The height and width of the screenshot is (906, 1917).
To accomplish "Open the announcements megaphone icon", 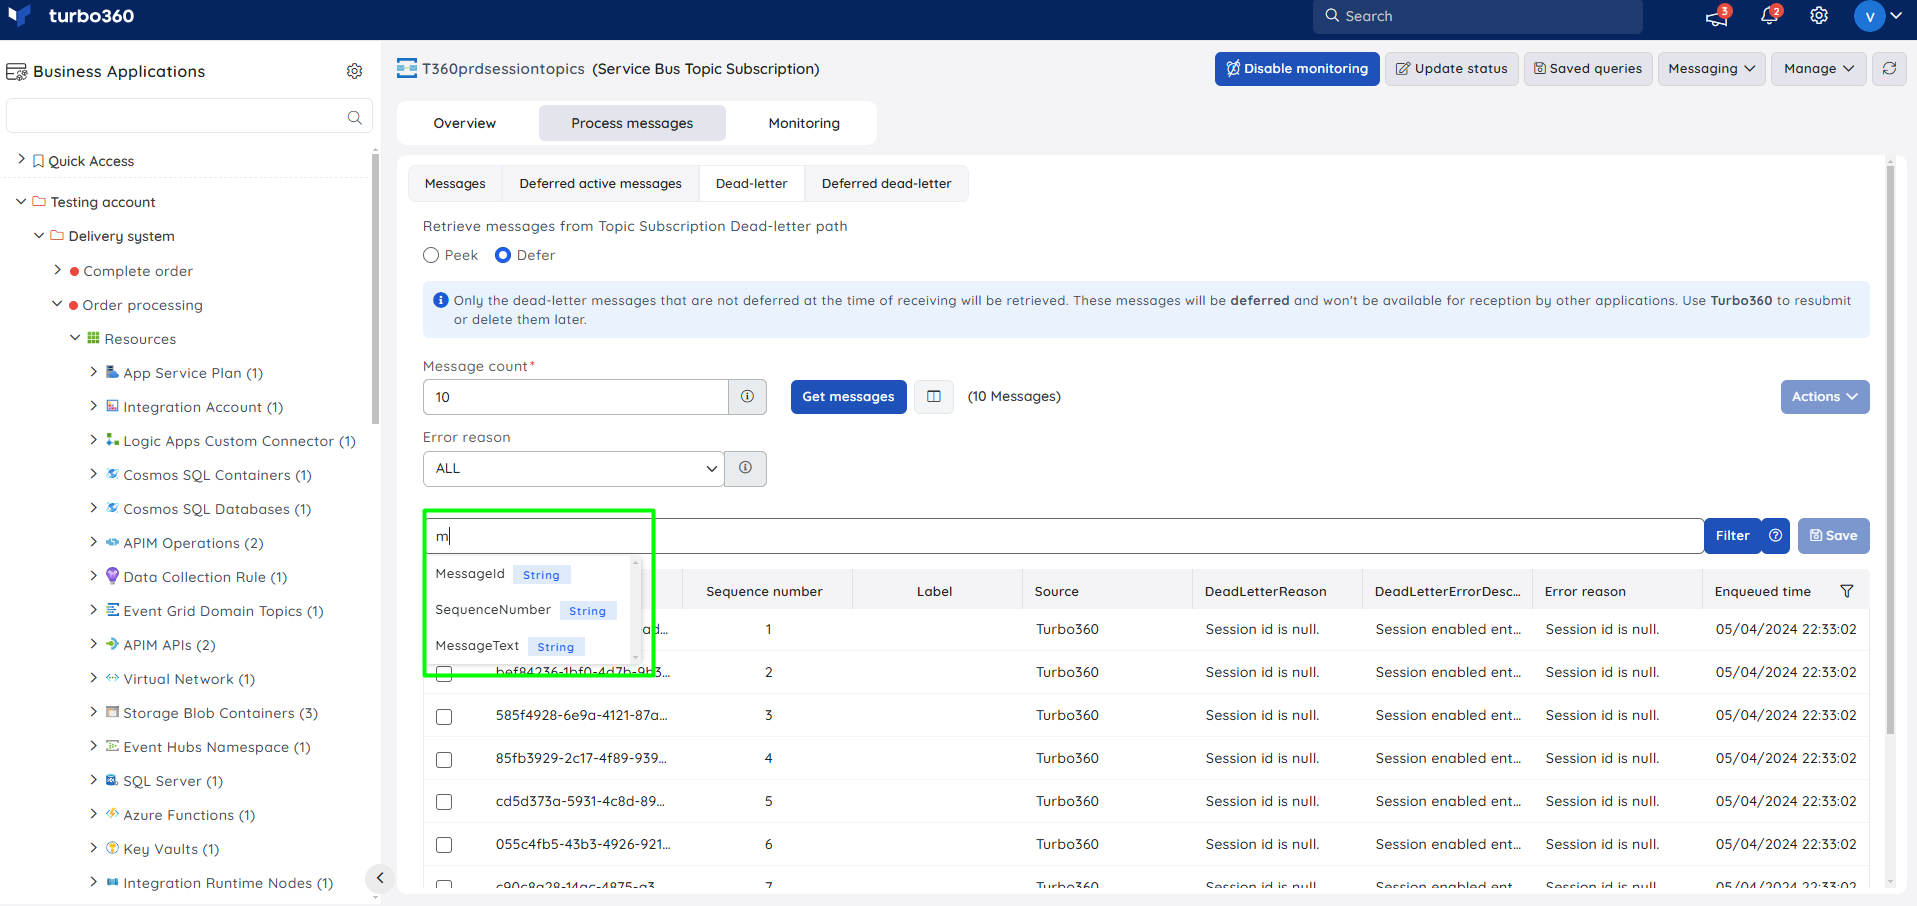I will tap(1717, 16).
